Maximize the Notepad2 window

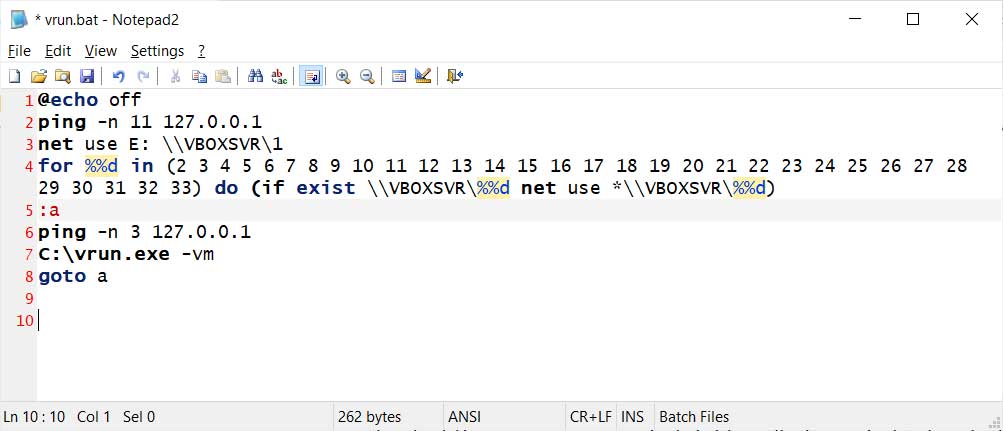(913, 19)
